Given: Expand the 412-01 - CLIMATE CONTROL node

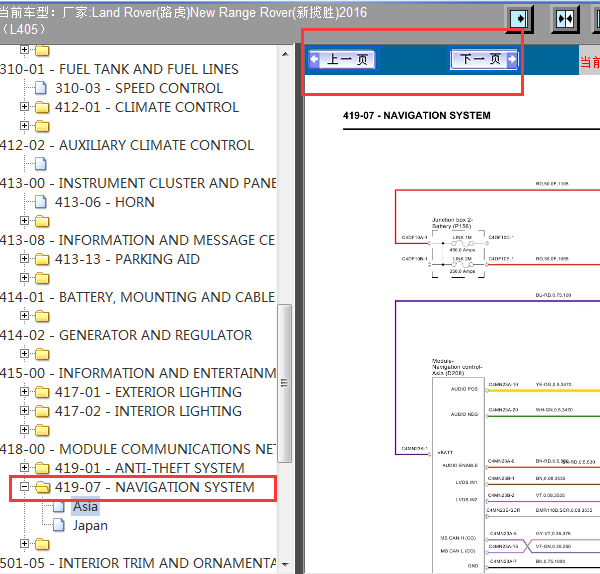Looking at the screenshot, I should [24, 106].
